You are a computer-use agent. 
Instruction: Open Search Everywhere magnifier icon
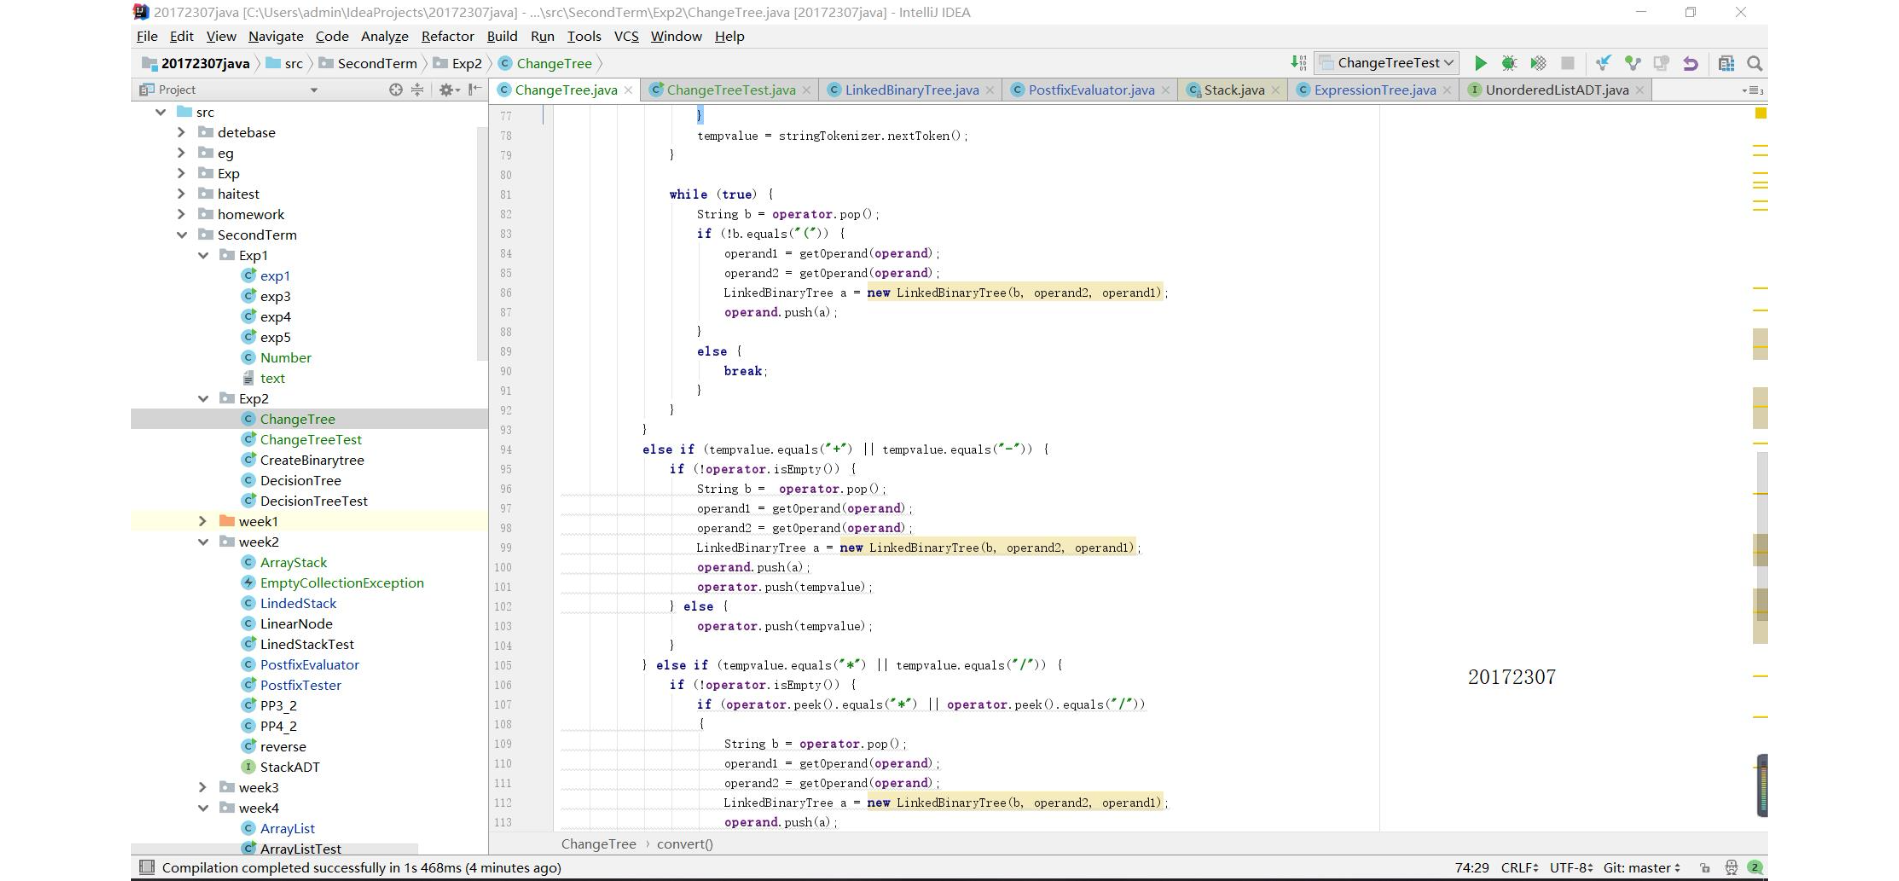pos(1755,63)
